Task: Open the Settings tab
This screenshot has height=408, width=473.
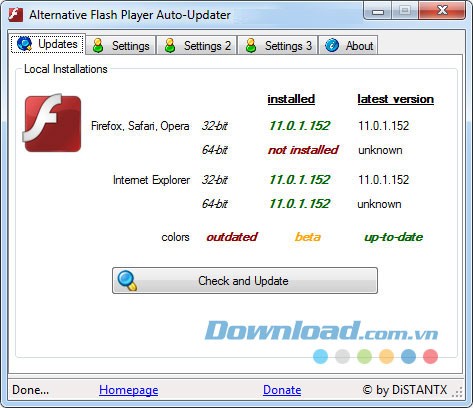Action: pyautogui.click(x=121, y=46)
